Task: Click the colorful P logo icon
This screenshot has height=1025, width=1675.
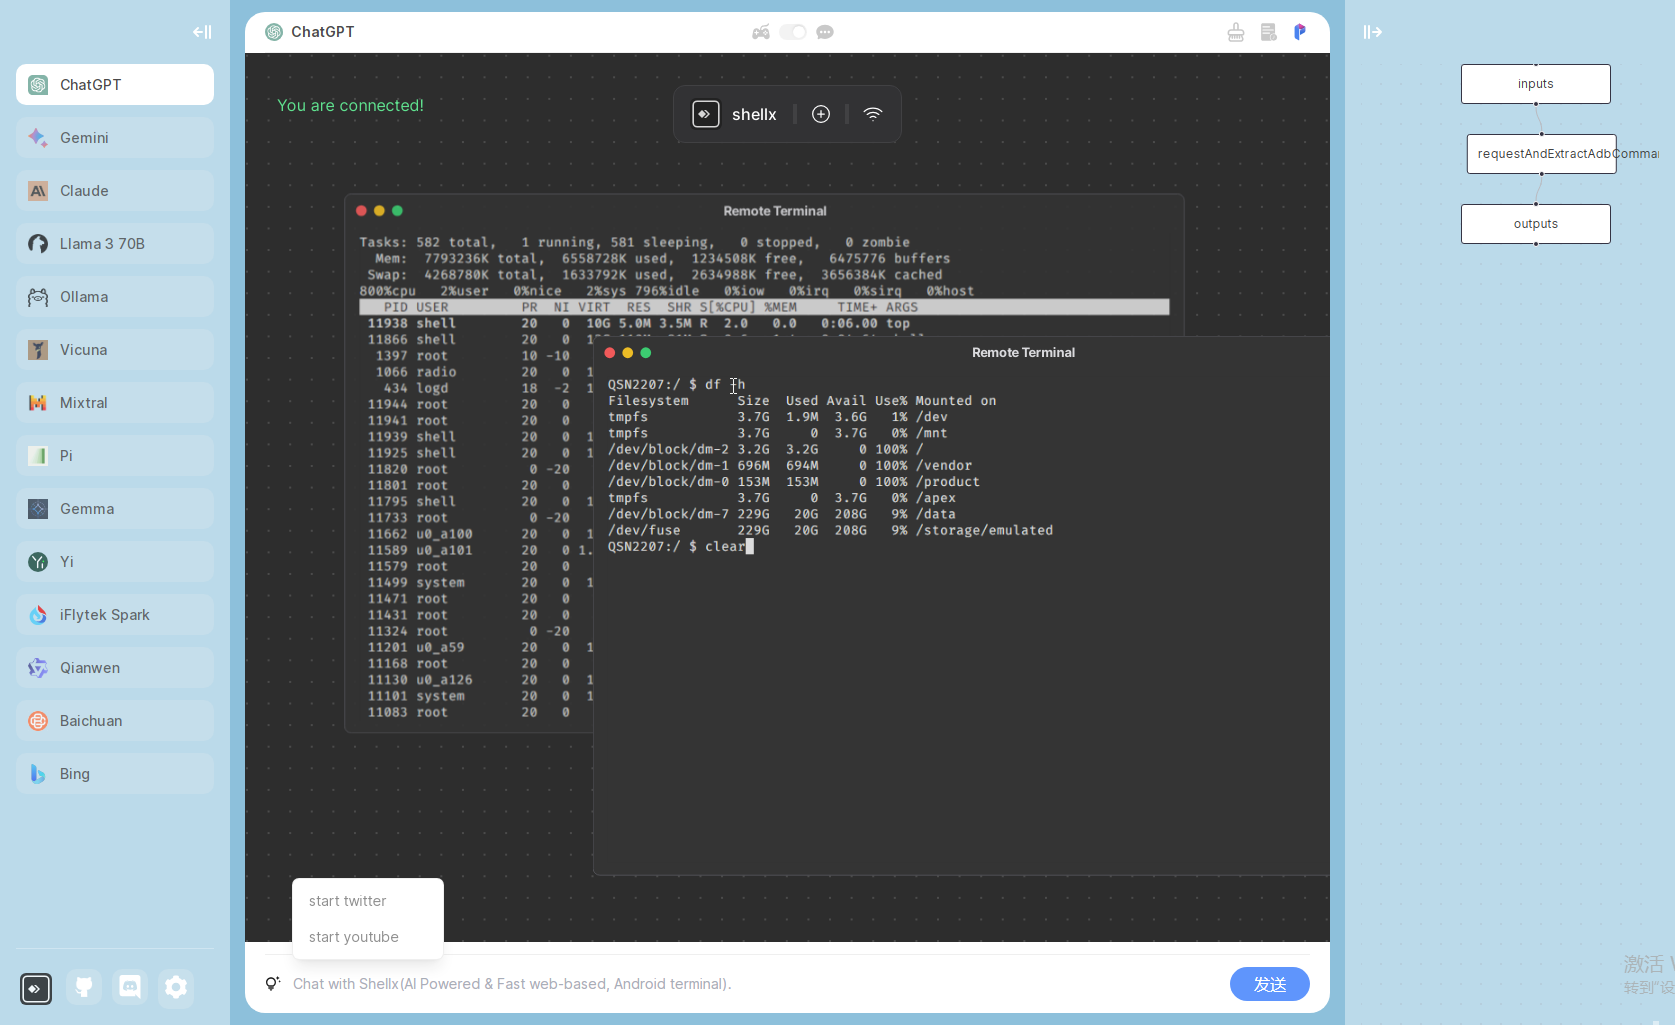Action: (1300, 32)
